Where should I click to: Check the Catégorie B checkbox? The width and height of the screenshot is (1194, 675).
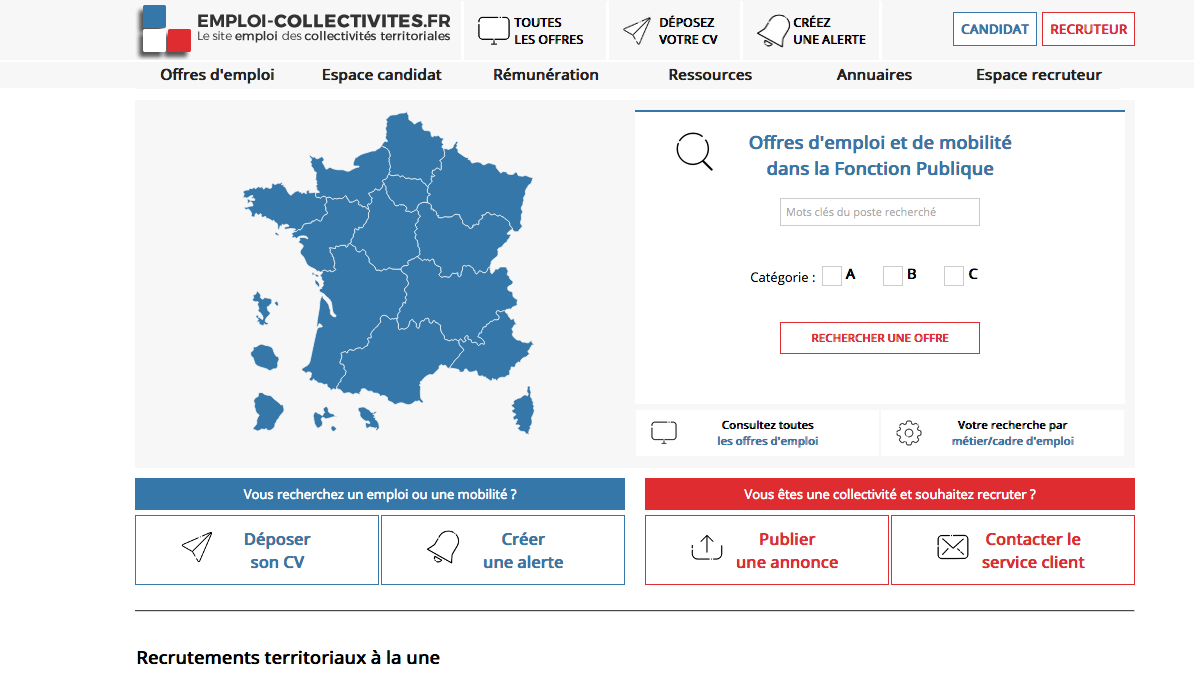(x=892, y=276)
